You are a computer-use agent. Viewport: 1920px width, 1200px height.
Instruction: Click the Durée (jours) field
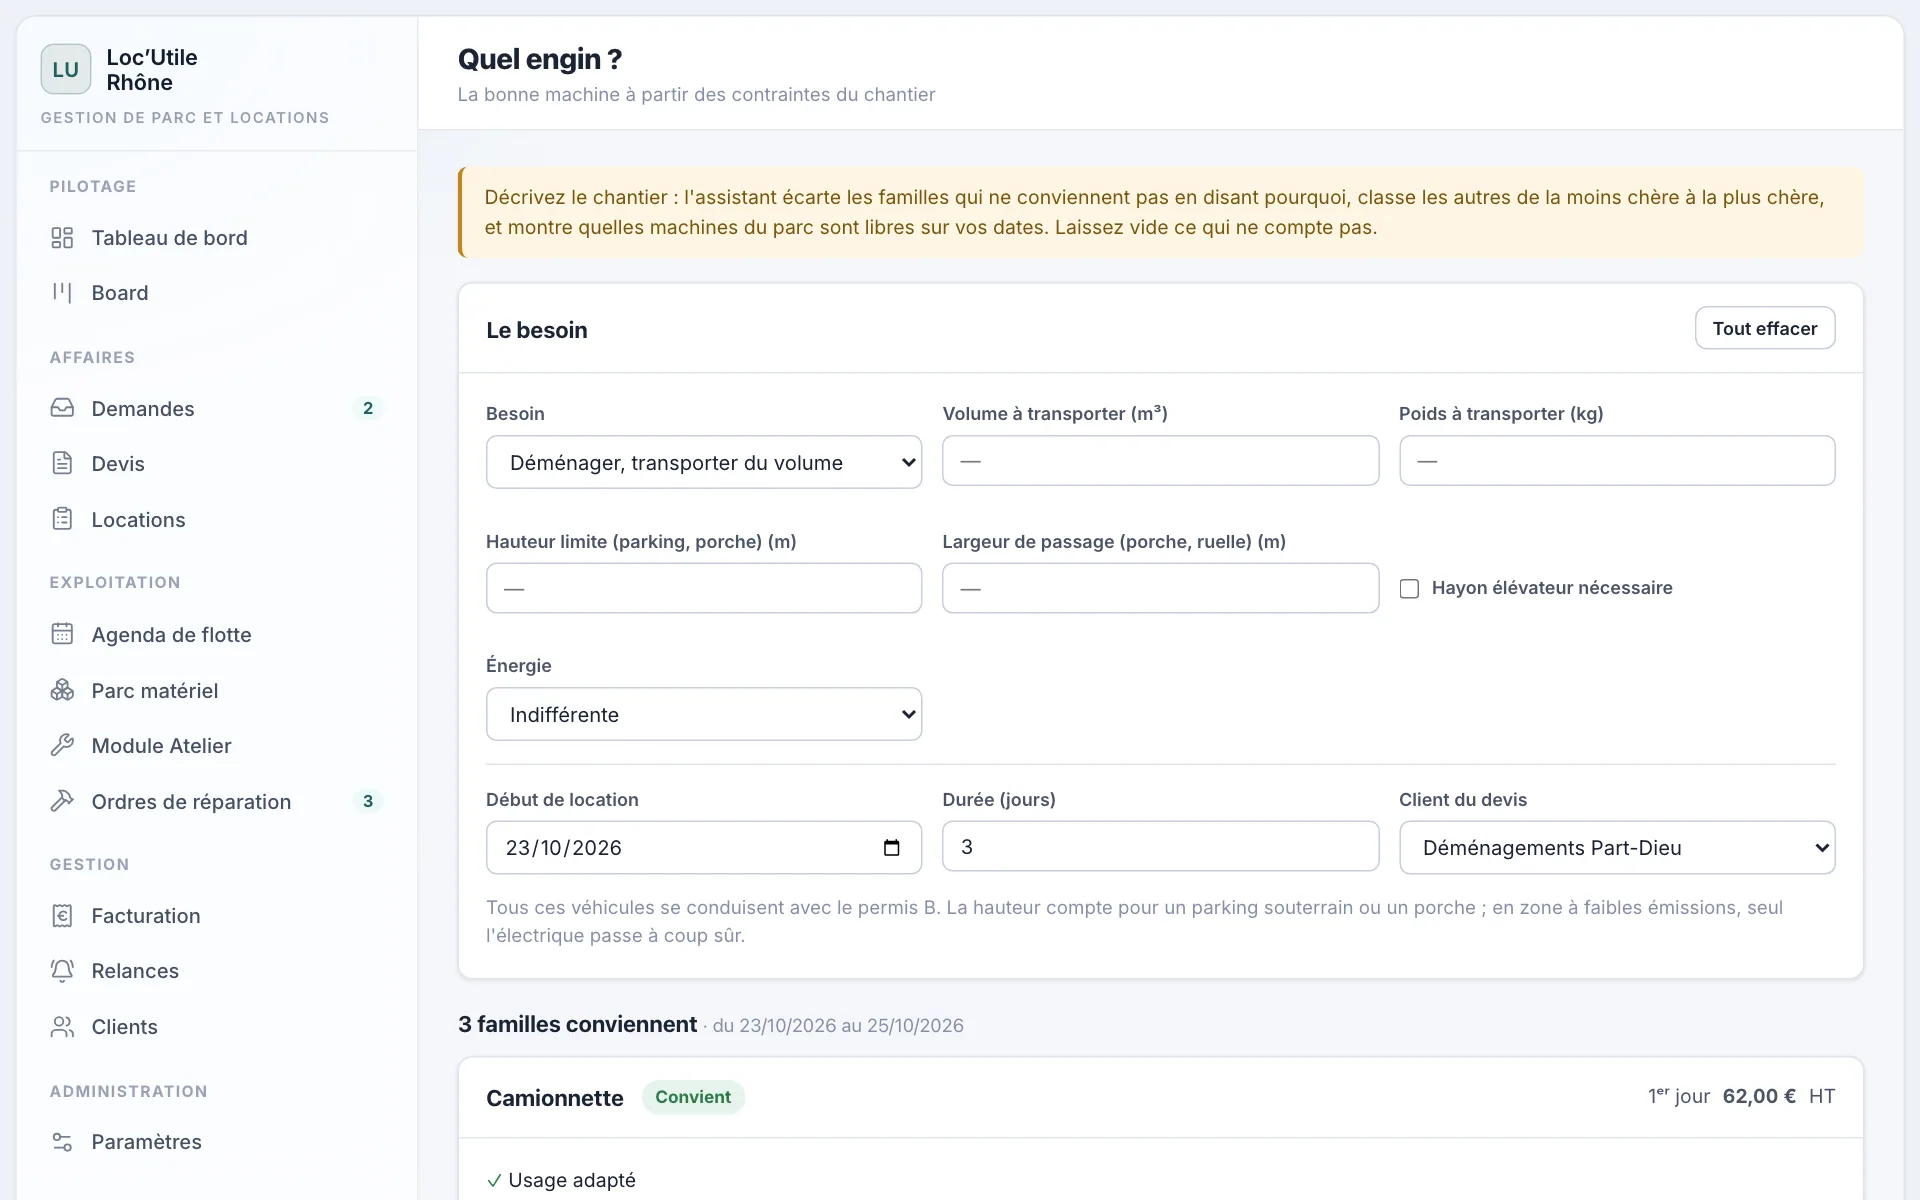pyautogui.click(x=1160, y=847)
